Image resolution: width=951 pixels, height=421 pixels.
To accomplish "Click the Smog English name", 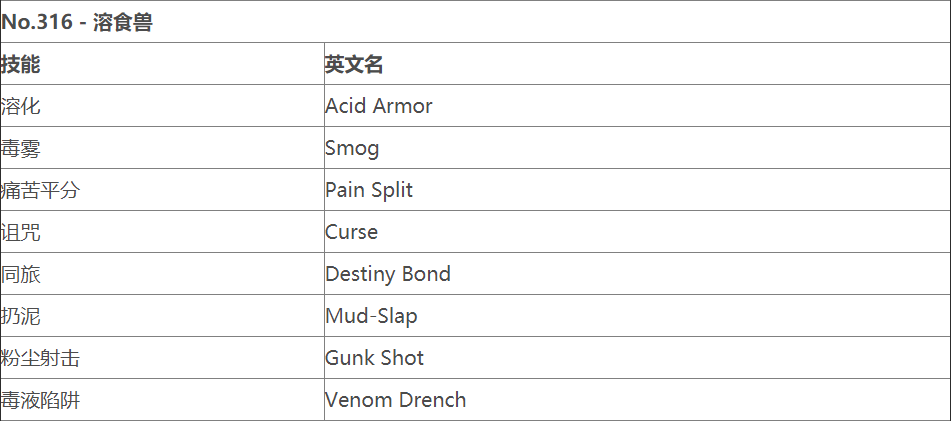I will pyautogui.click(x=352, y=148).
